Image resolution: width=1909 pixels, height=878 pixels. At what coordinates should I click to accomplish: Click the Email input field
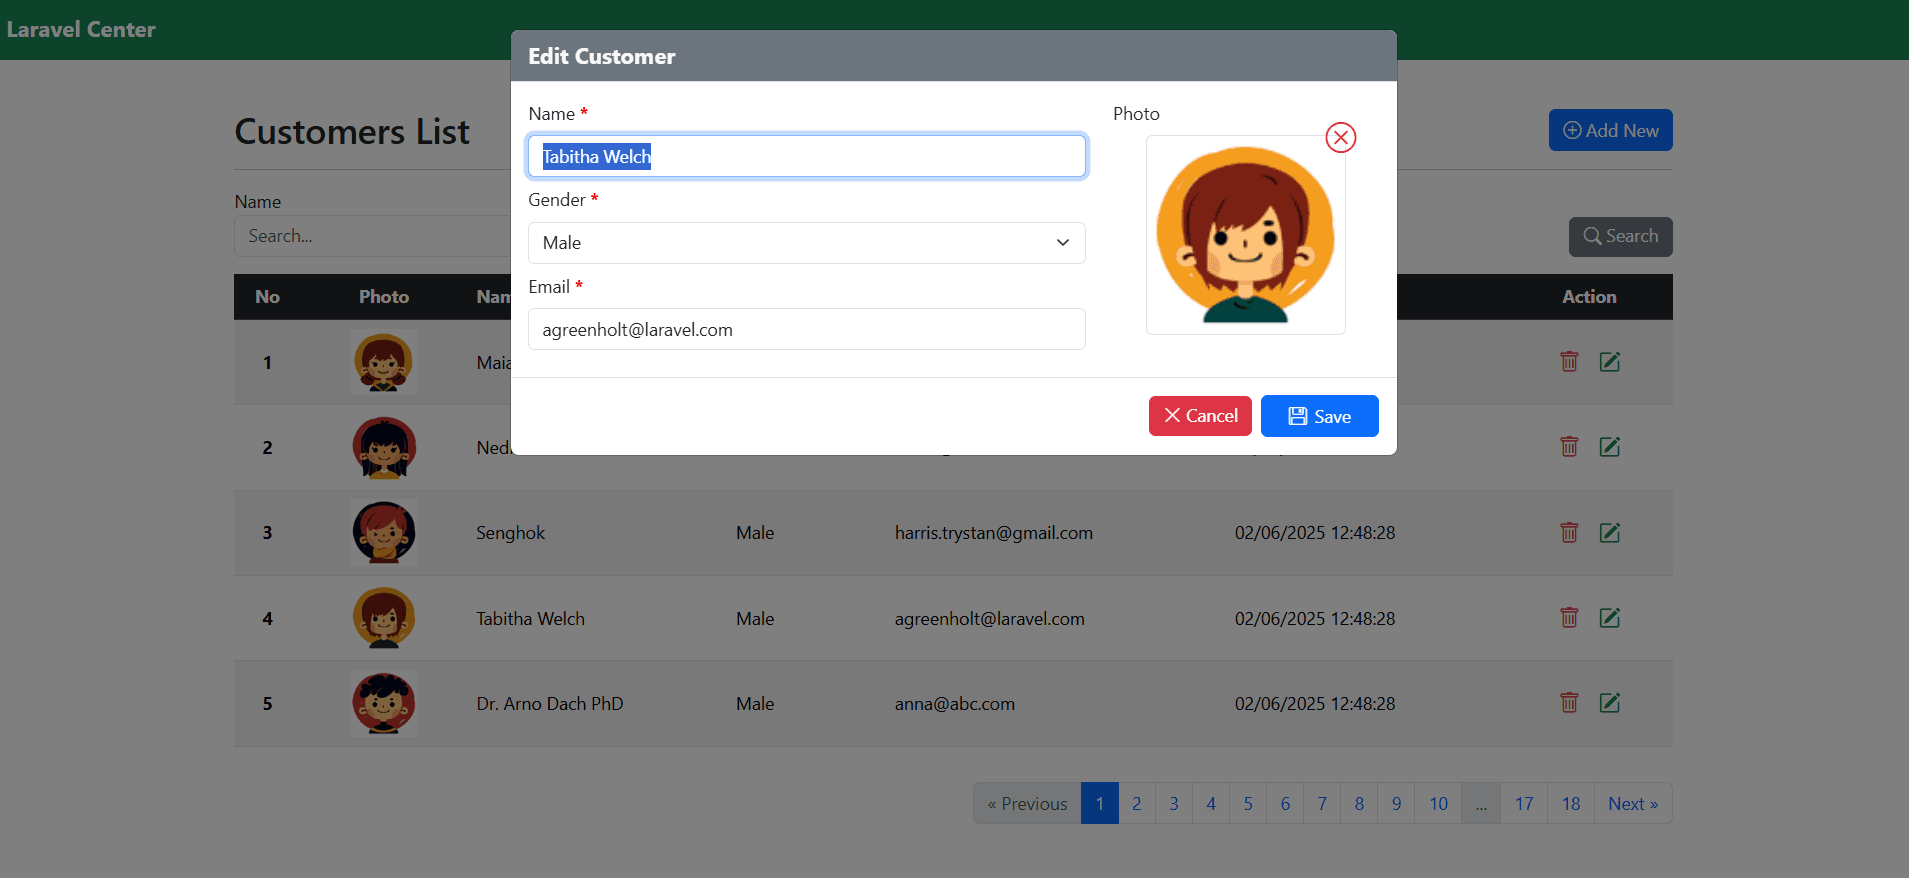pos(806,330)
